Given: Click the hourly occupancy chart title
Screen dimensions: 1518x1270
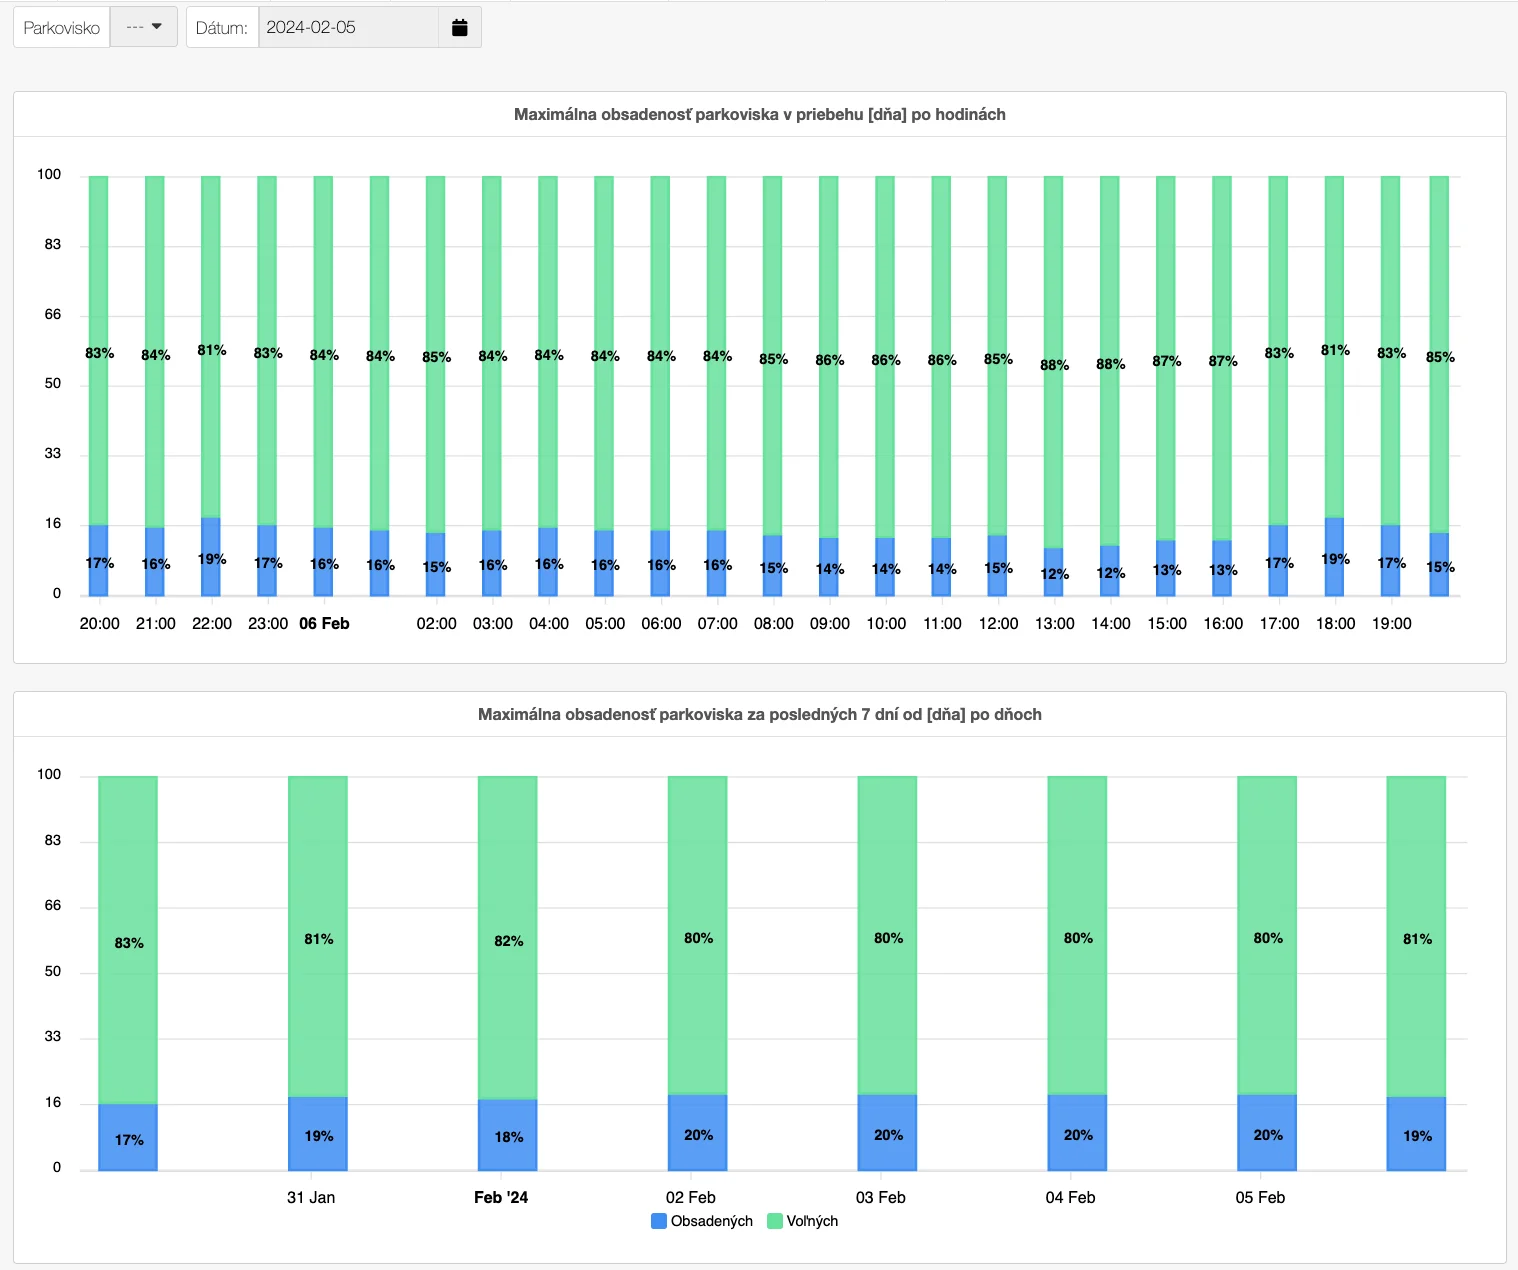Looking at the screenshot, I should click(x=759, y=115).
